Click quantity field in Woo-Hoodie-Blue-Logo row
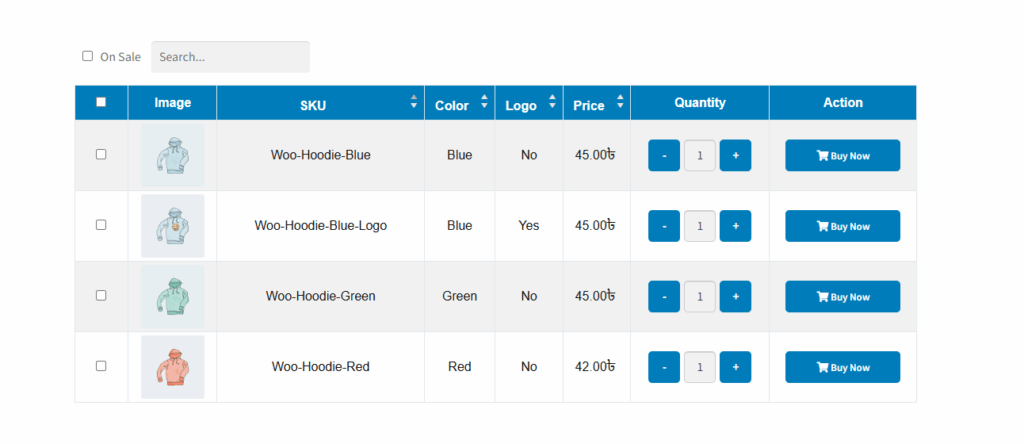This screenshot has height=444, width=1024. click(700, 226)
